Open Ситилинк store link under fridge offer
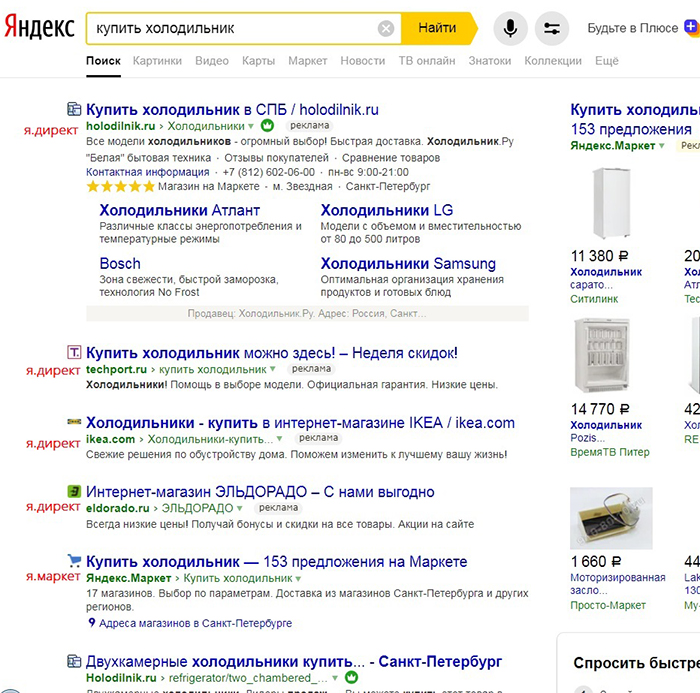This screenshot has height=693, width=700. [594, 299]
